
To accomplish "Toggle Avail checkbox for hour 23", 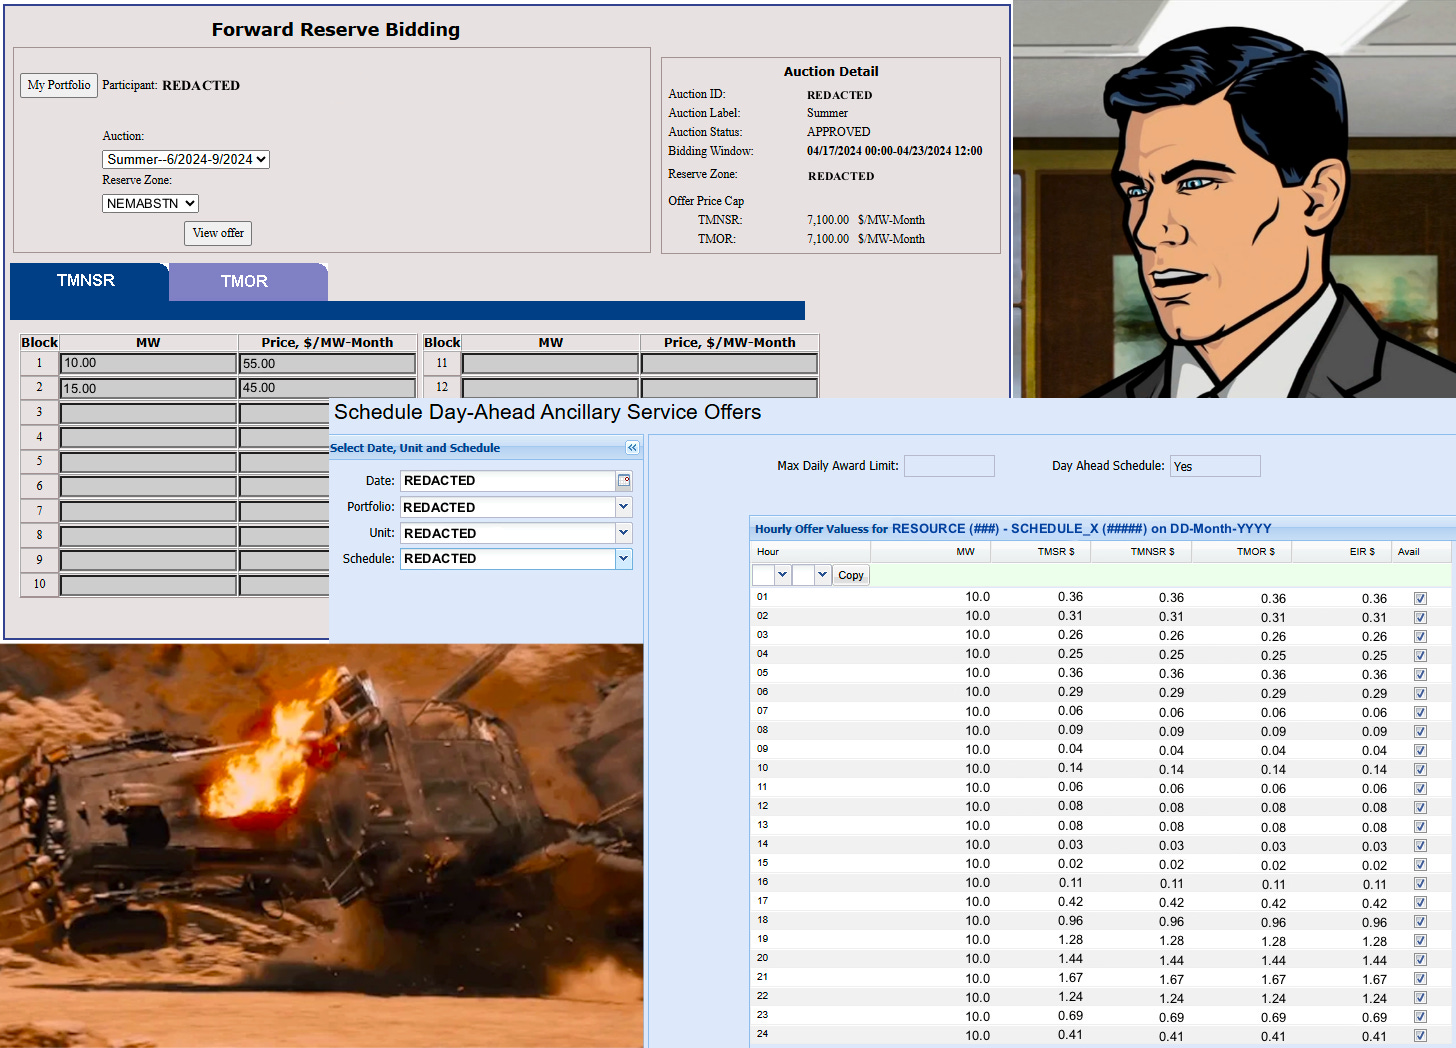I will [1420, 1017].
